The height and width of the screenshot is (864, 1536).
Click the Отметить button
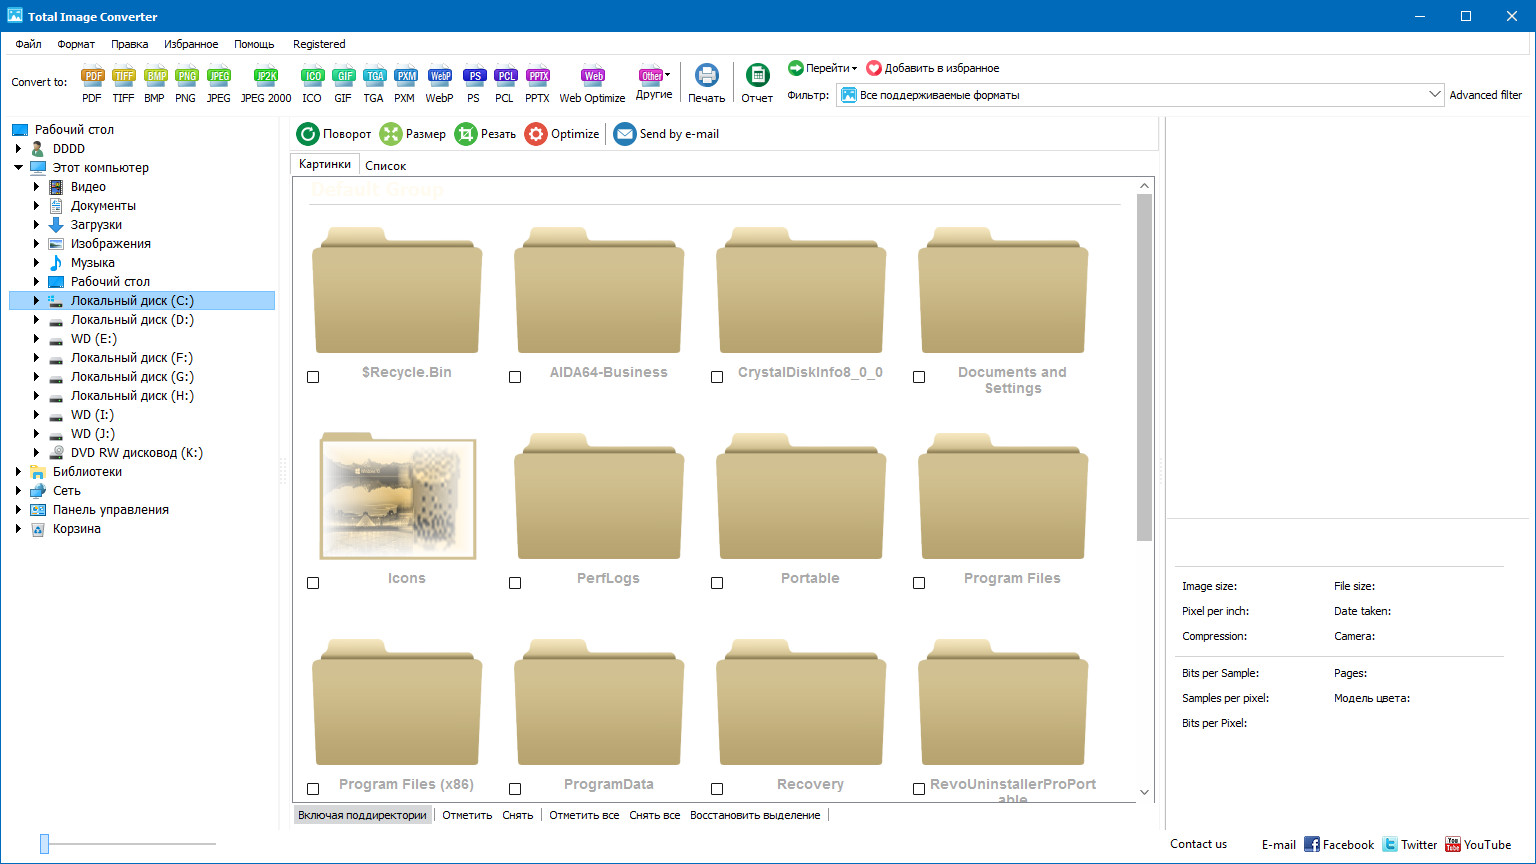[x=467, y=815]
